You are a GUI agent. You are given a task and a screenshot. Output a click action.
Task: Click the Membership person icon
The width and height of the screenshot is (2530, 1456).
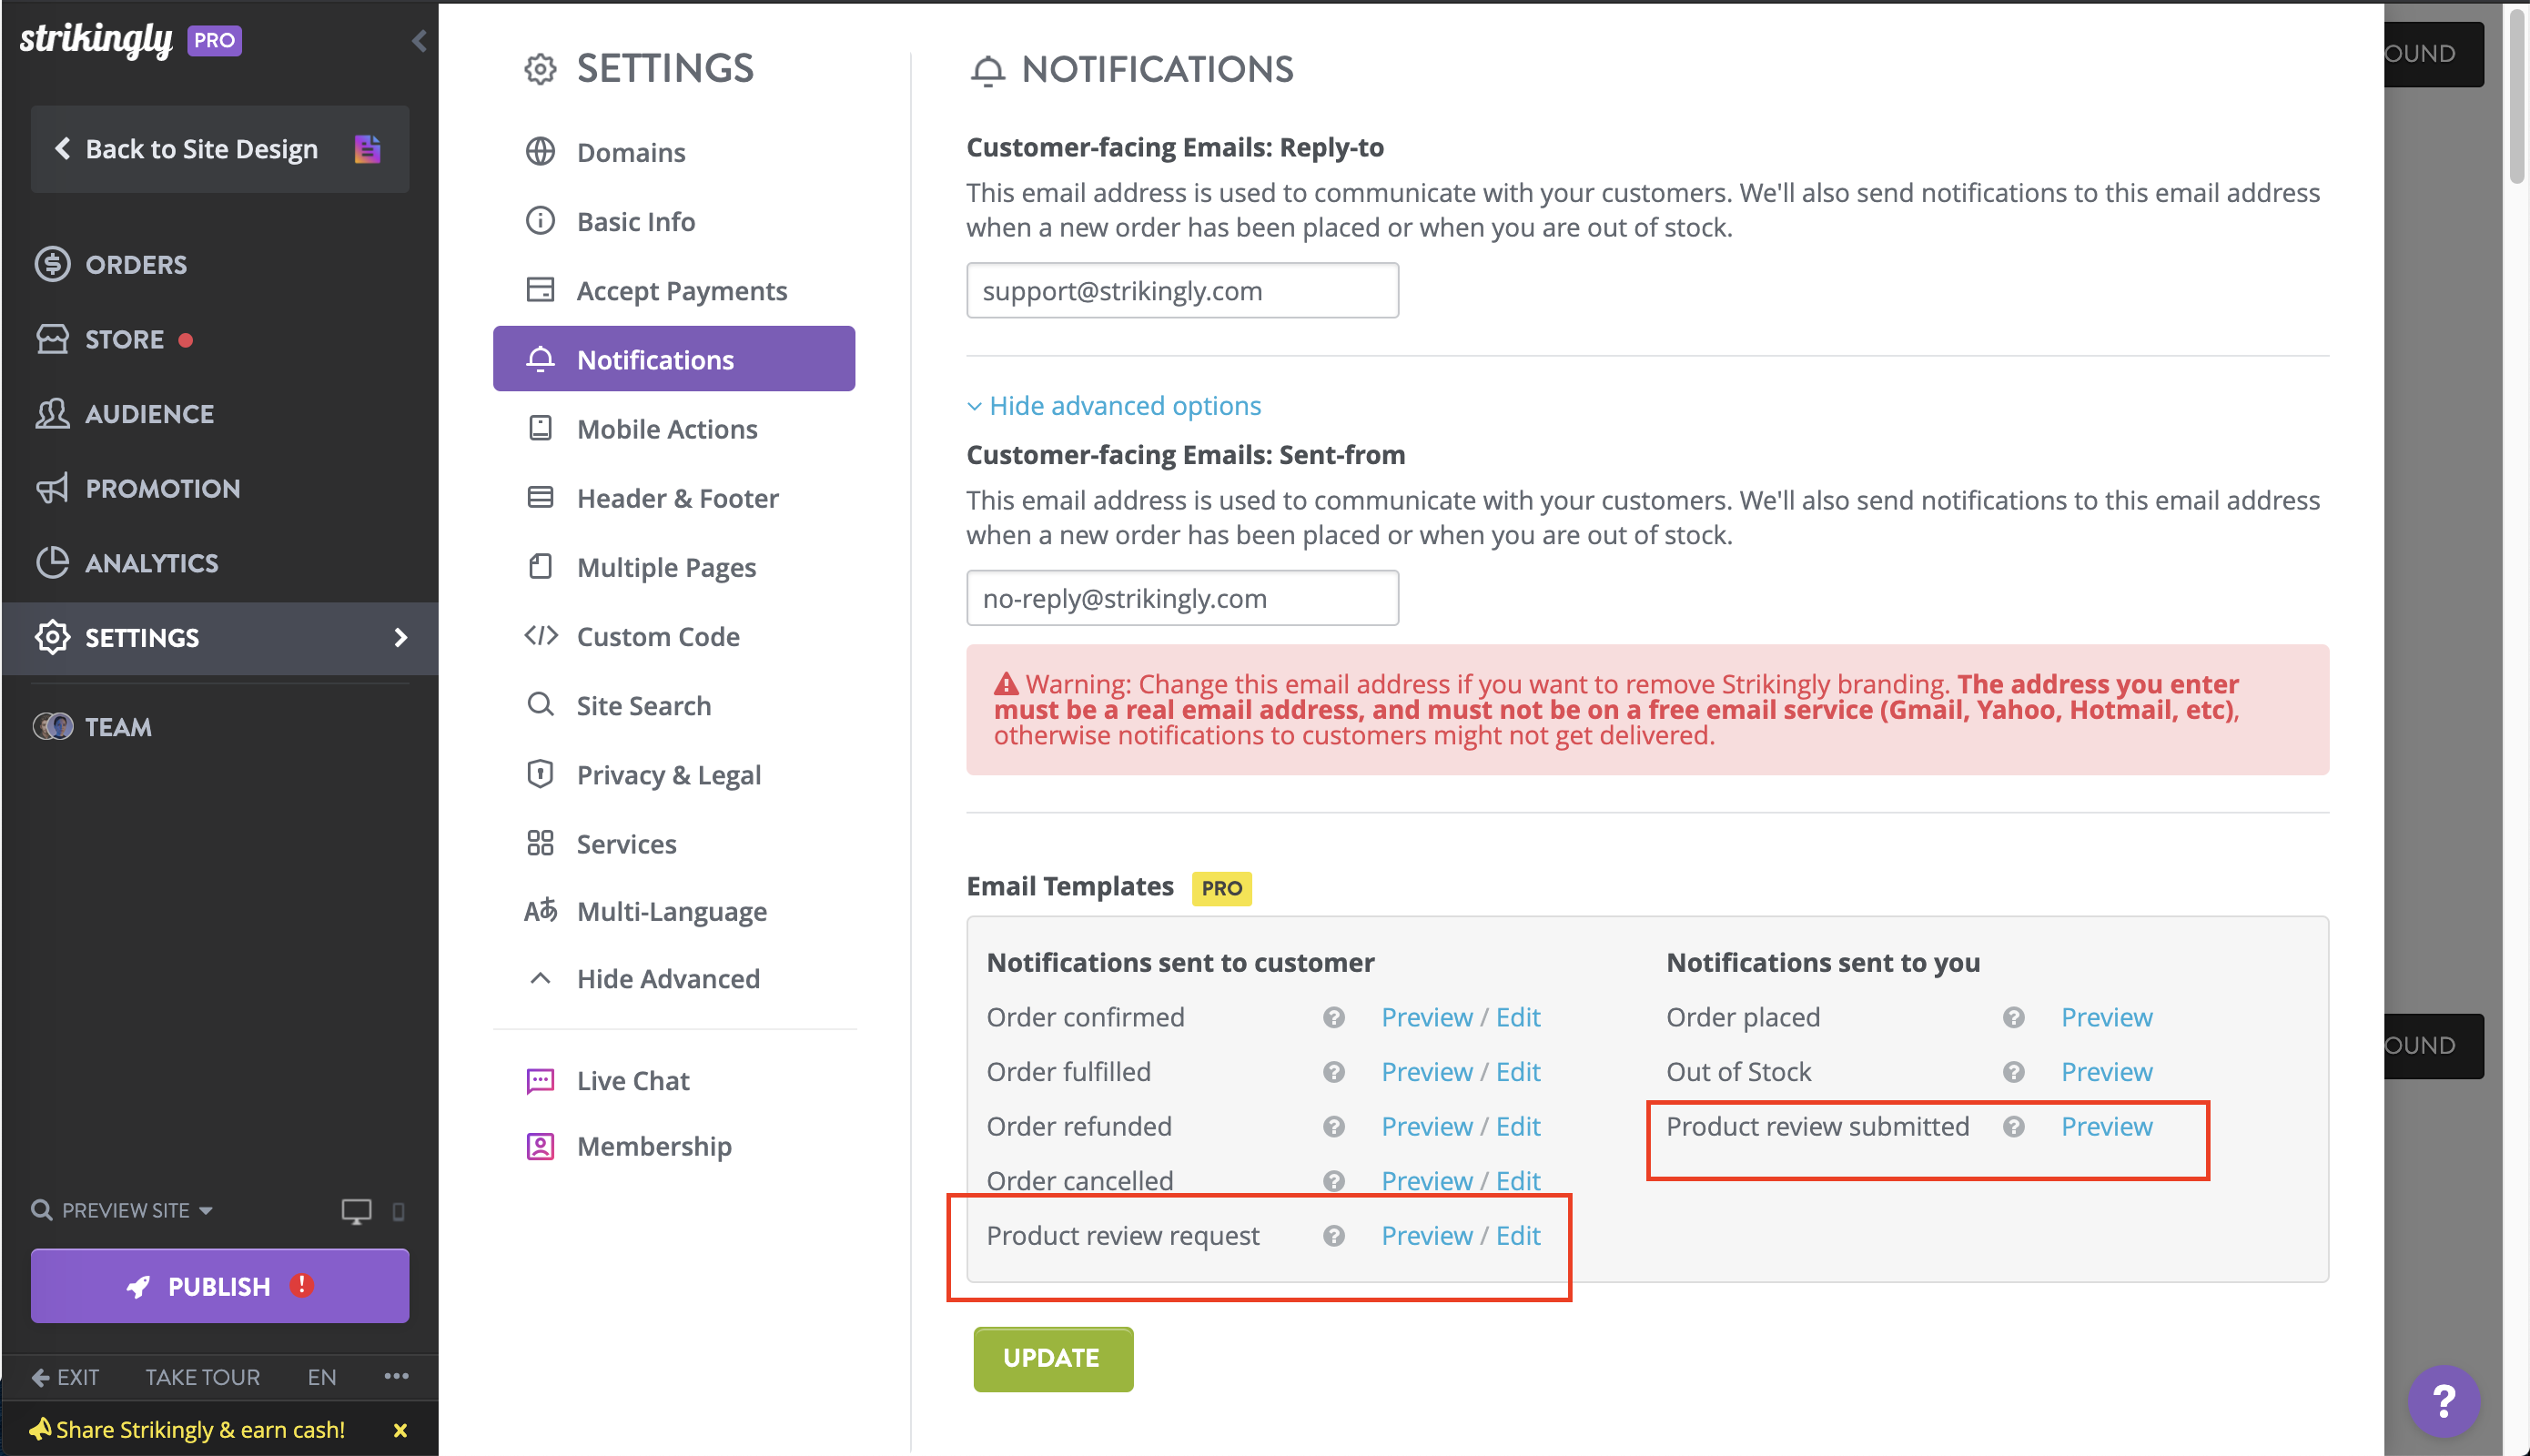coord(540,1146)
